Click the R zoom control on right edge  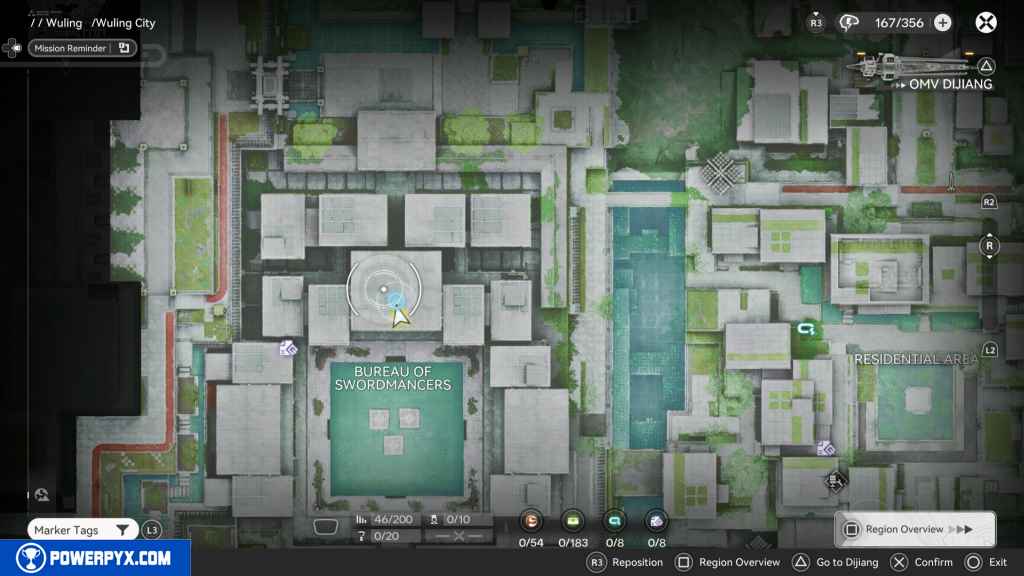click(989, 245)
